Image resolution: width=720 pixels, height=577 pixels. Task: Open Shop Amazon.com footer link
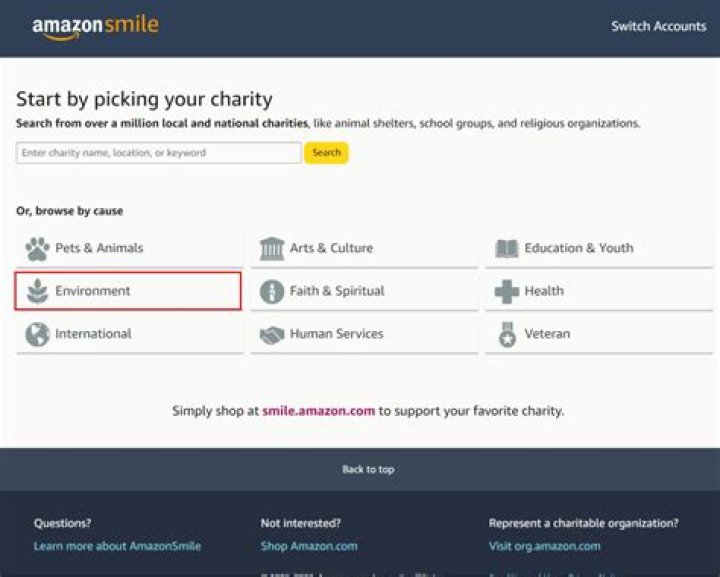309,546
